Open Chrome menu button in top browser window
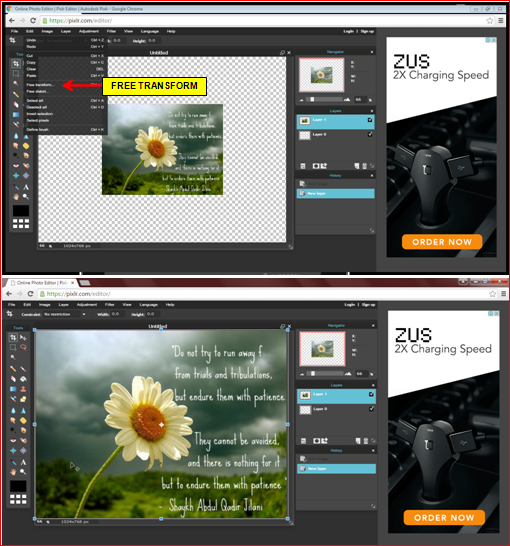This screenshot has height=546, width=510. pyautogui.click(x=501, y=21)
